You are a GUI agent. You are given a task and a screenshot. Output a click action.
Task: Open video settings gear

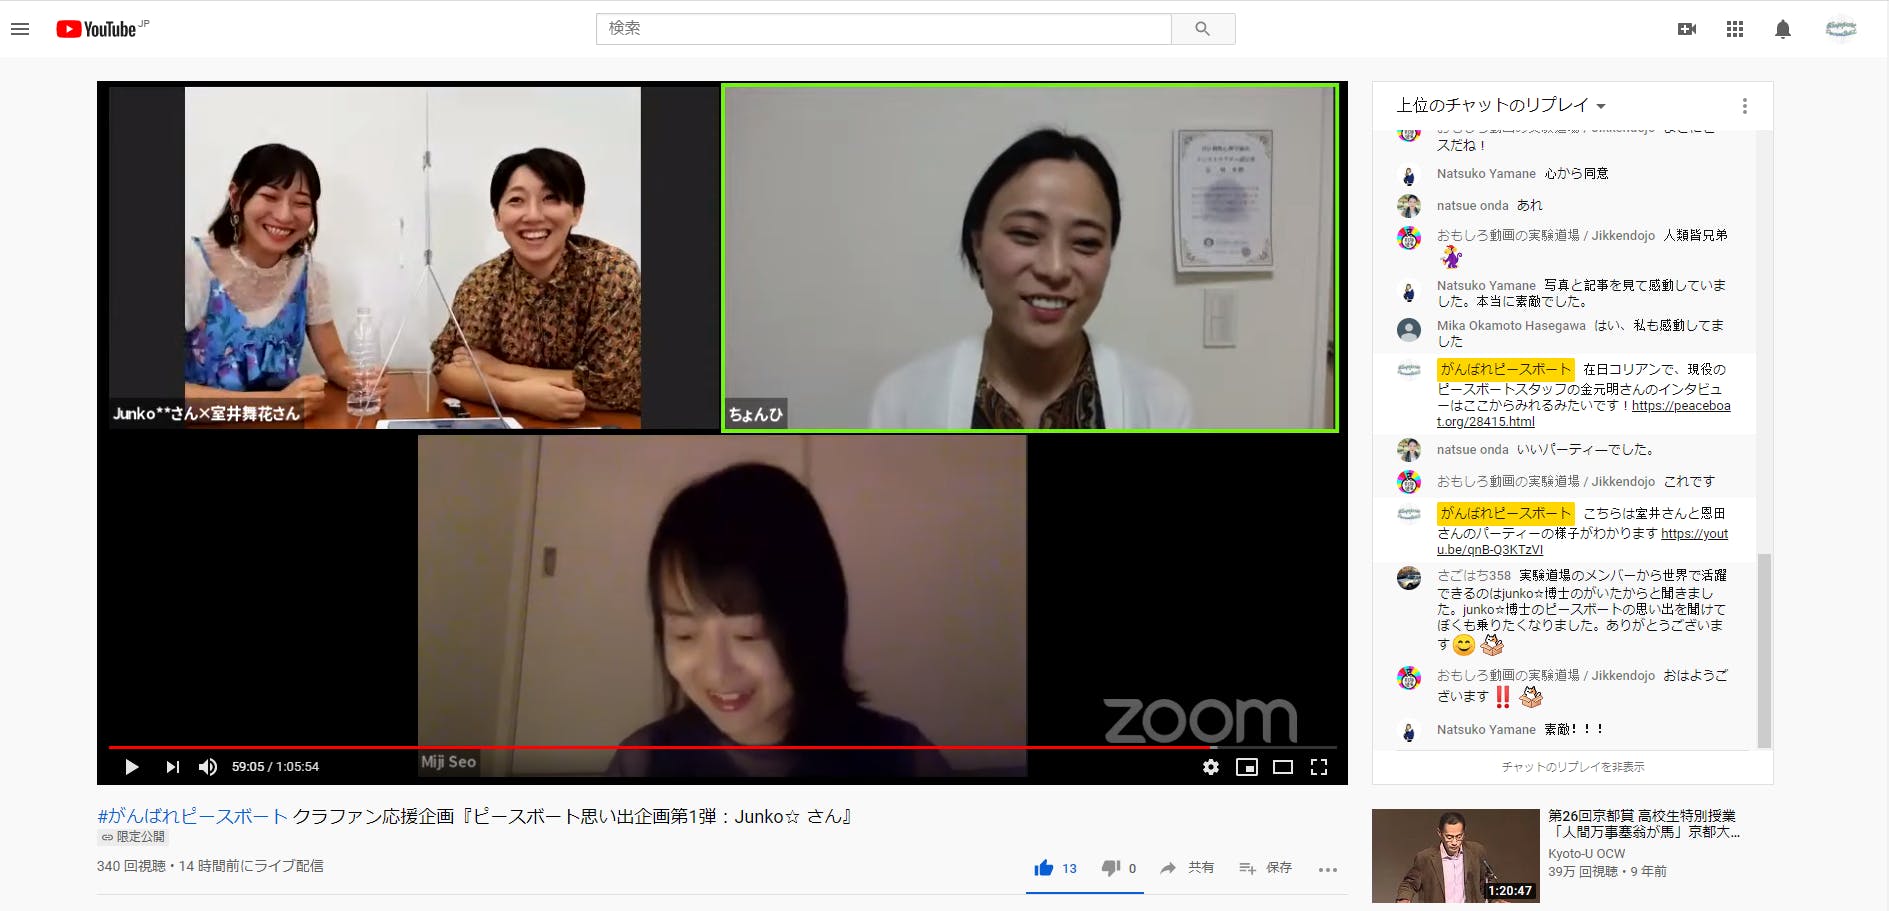click(x=1210, y=767)
